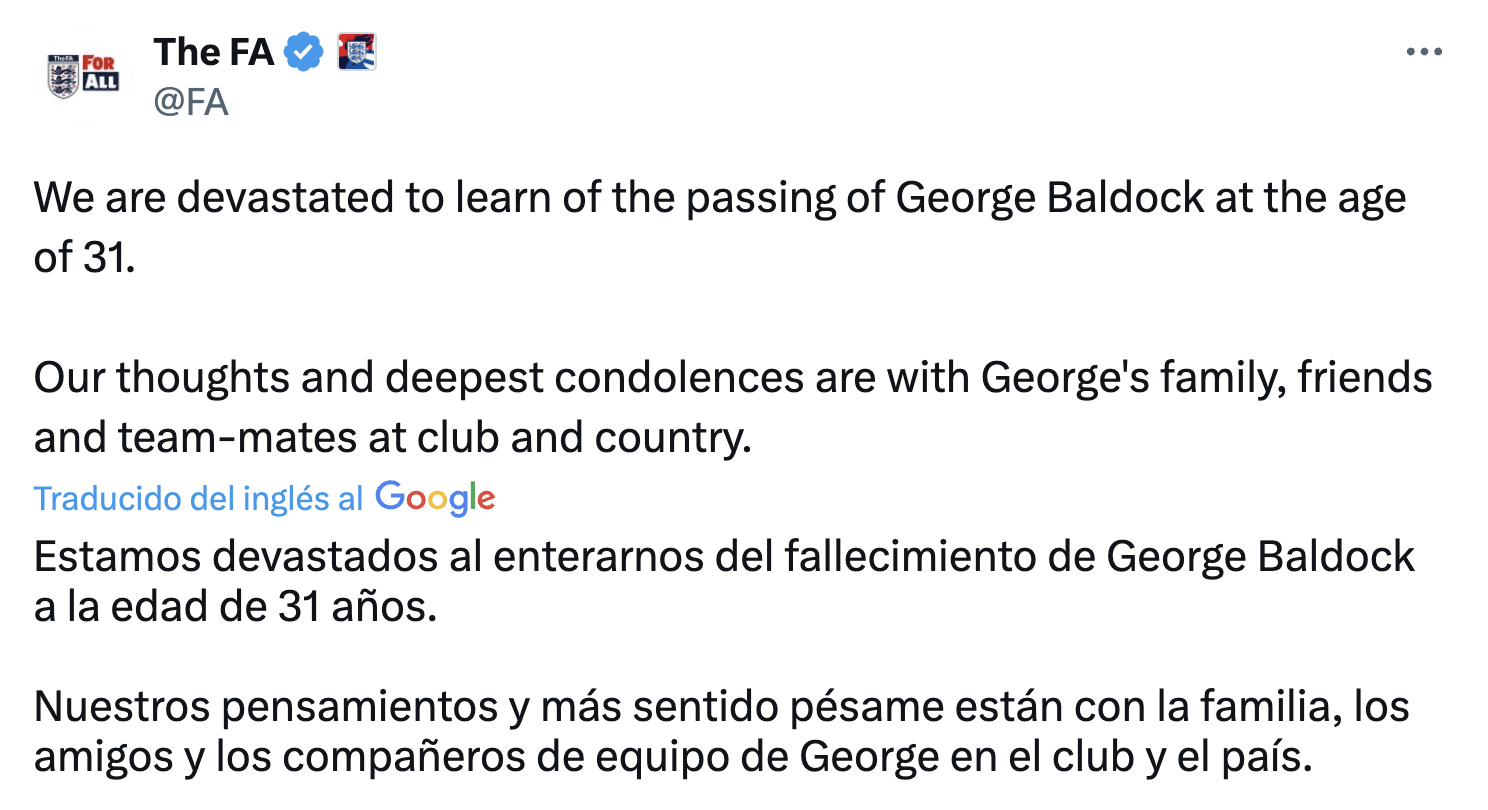The width and height of the screenshot is (1488, 810).
Task: Click the "Traducido del inglés al" link
Action: [198, 498]
